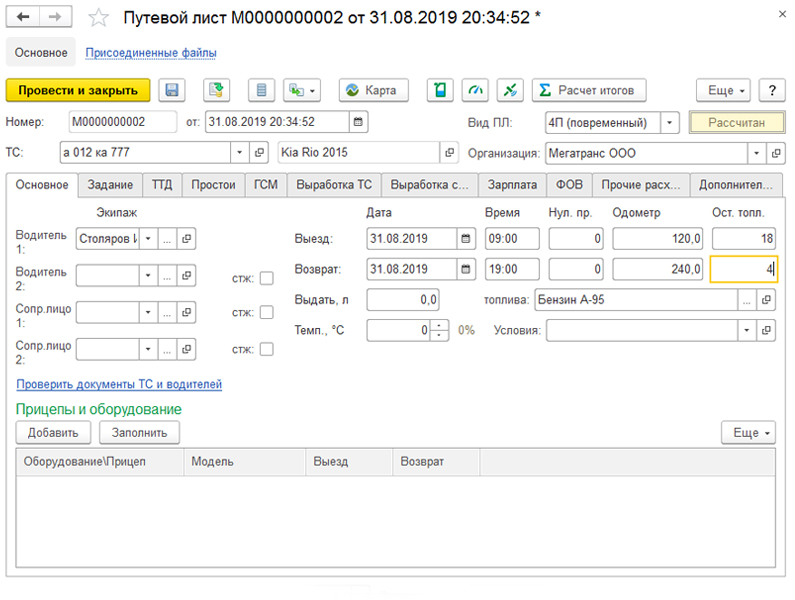Switch to the ТТД tab
The height and width of the screenshot is (600, 795).
tap(162, 185)
